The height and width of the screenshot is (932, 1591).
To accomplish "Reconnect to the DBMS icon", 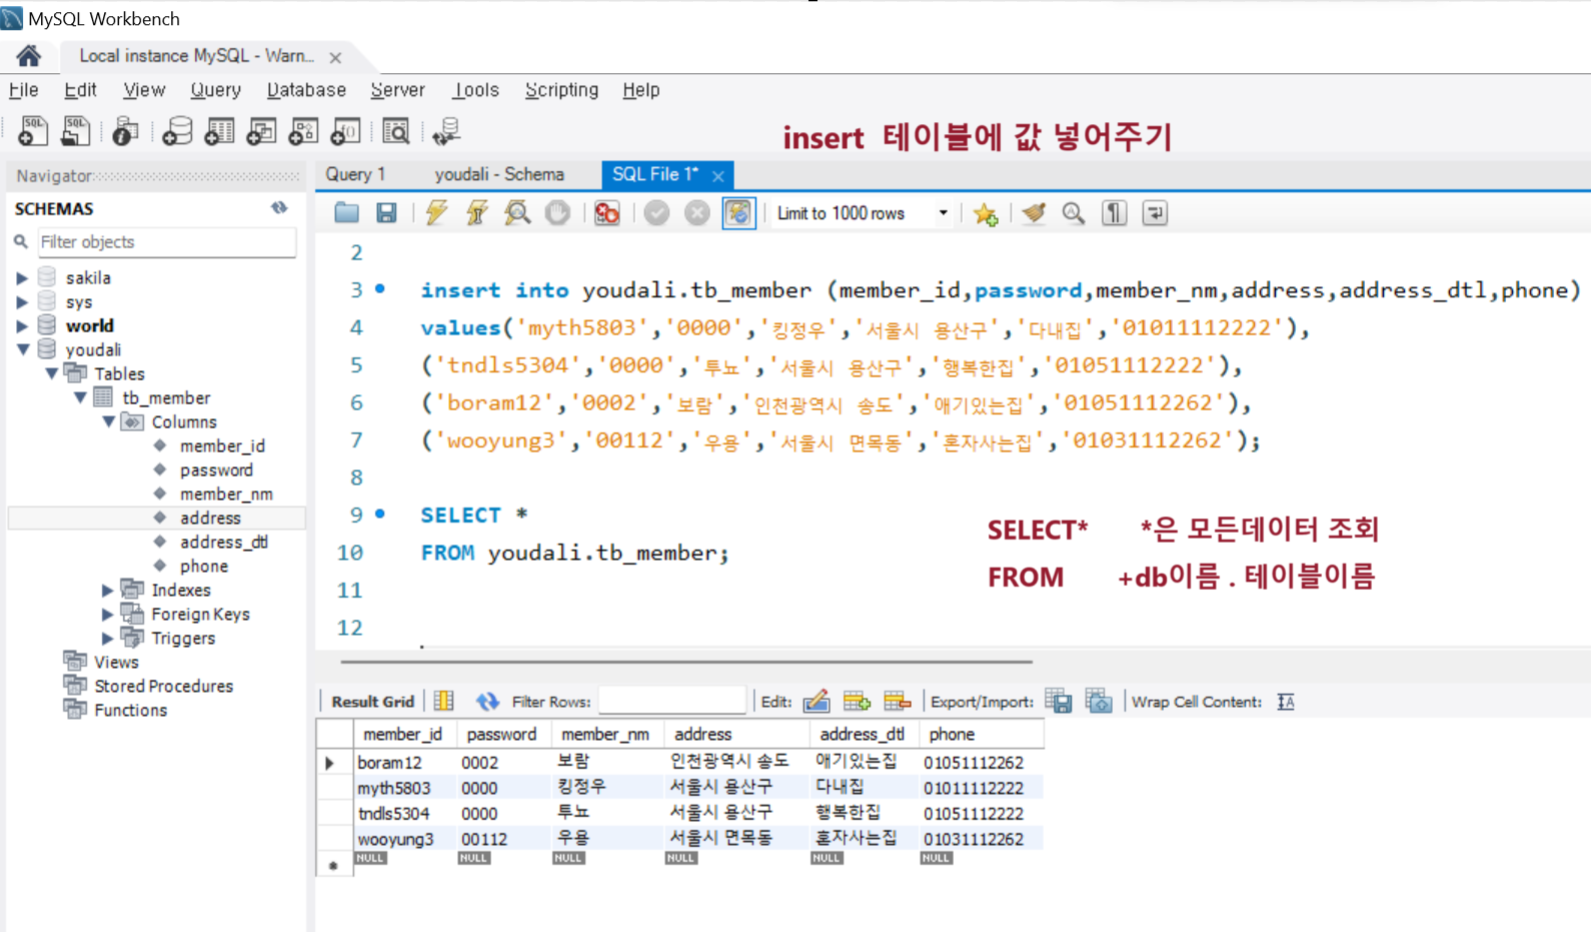I will [446, 131].
